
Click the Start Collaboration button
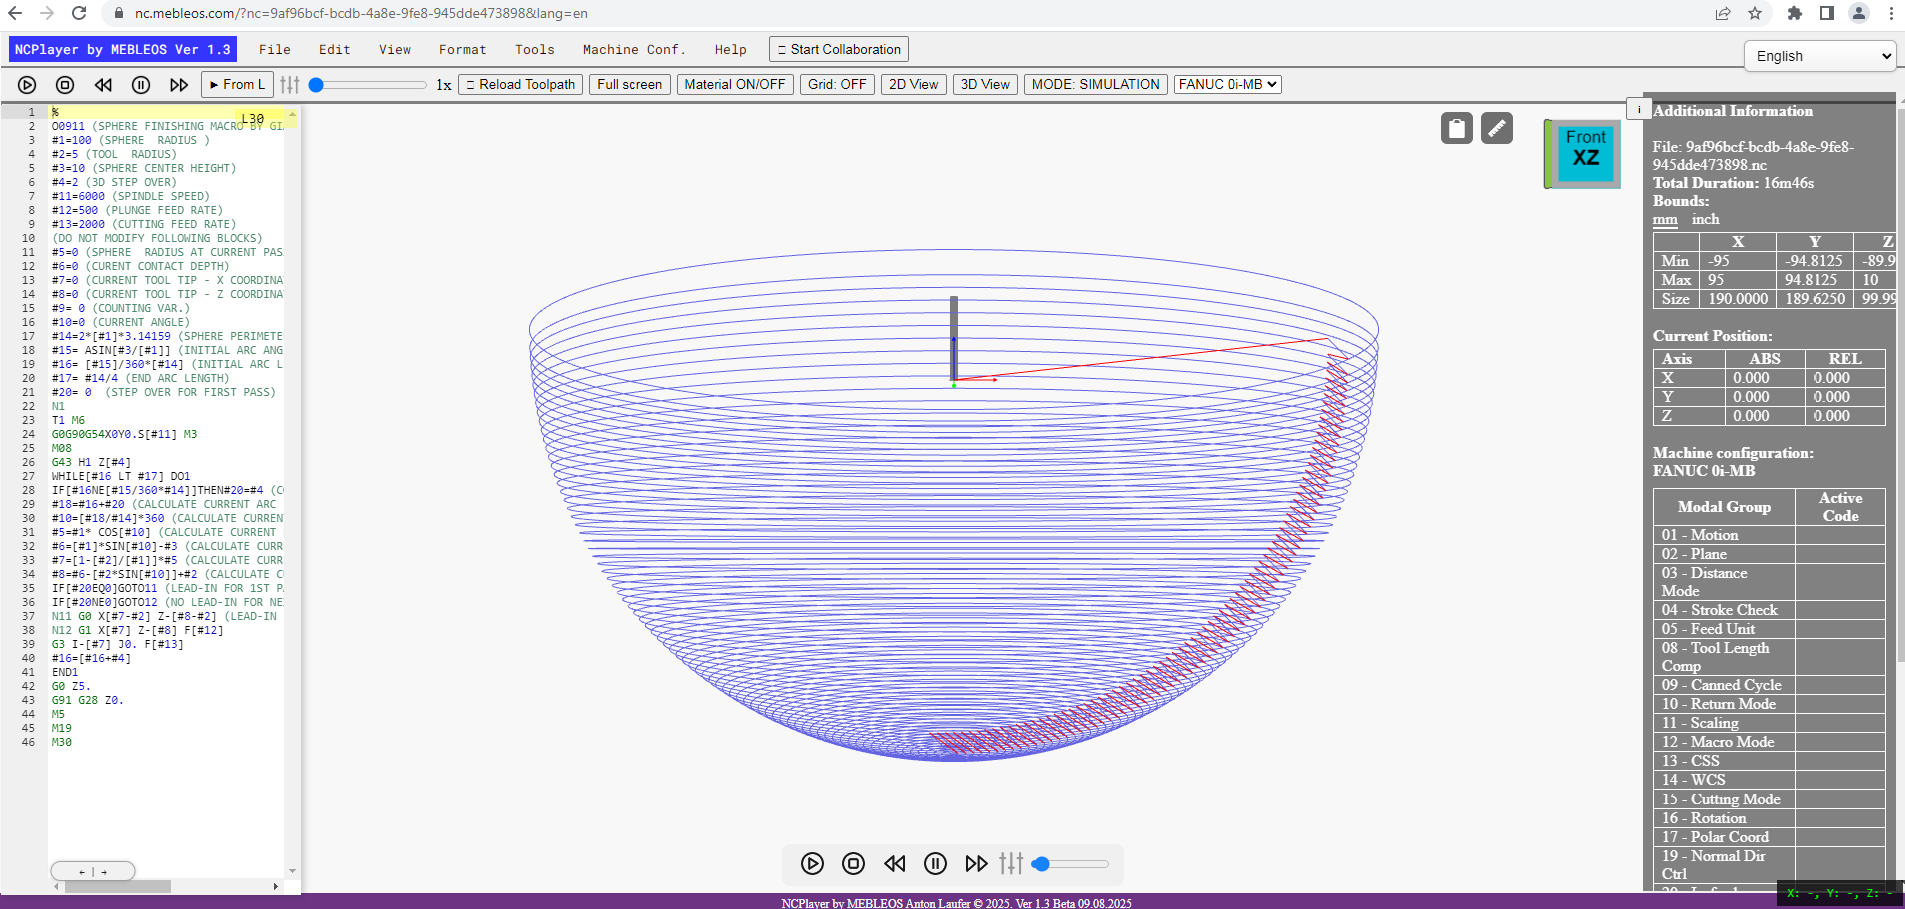[839, 49]
